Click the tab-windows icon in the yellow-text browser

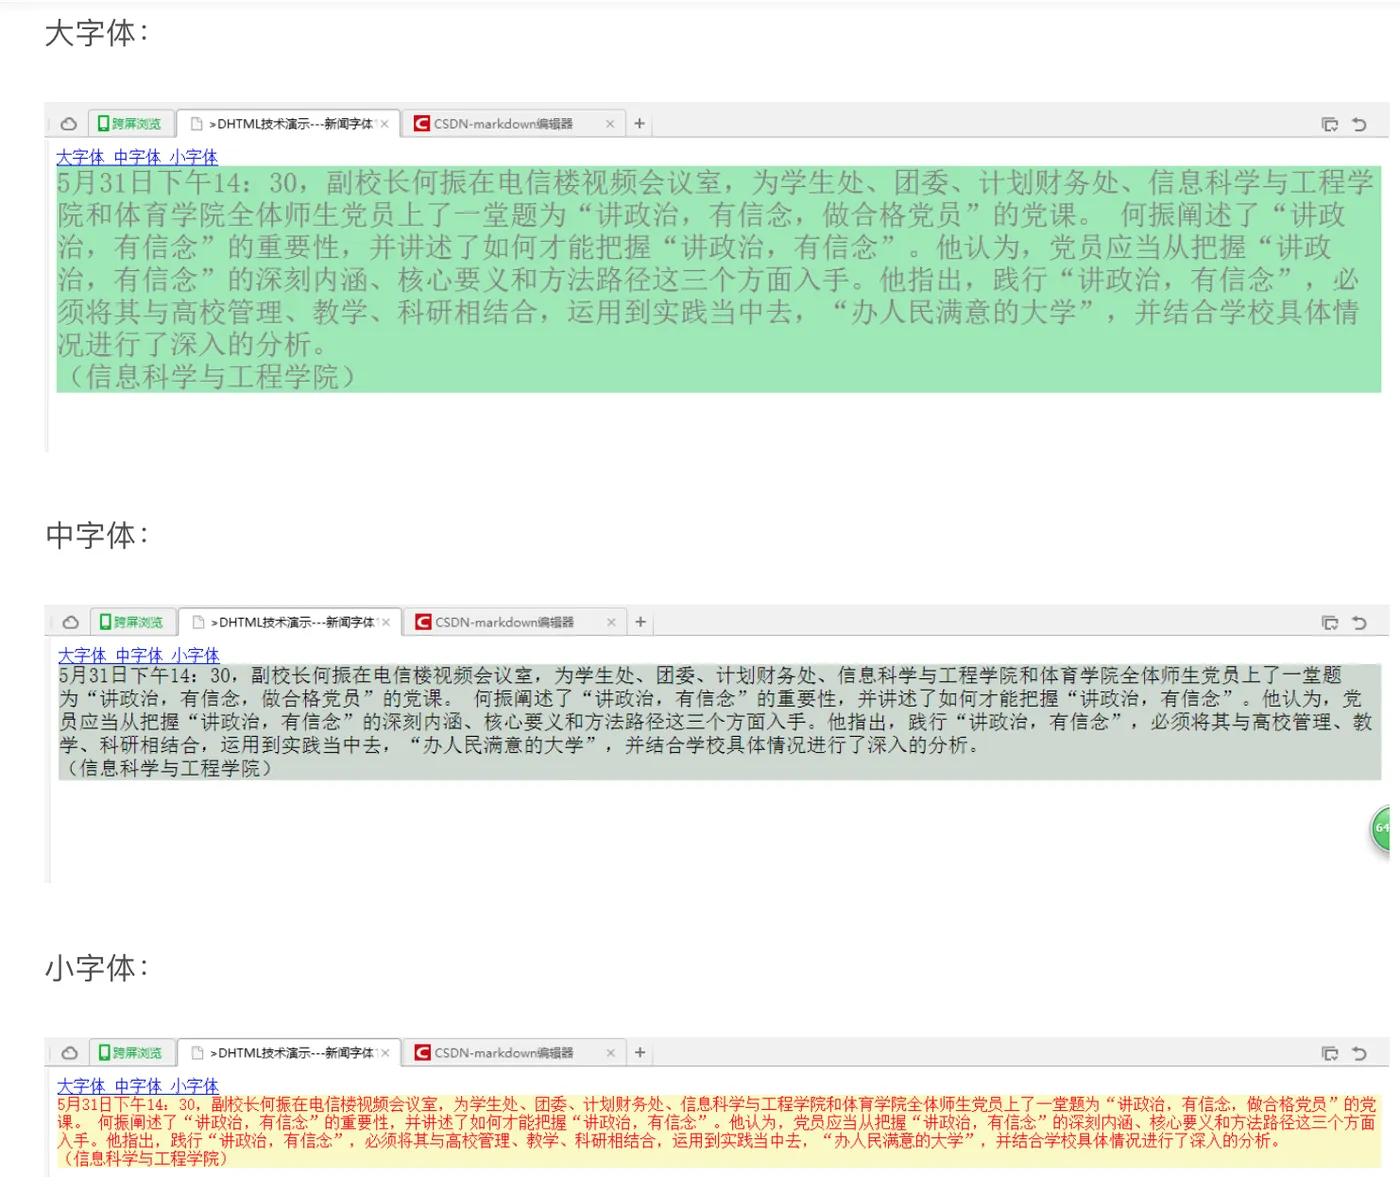1330,1054
